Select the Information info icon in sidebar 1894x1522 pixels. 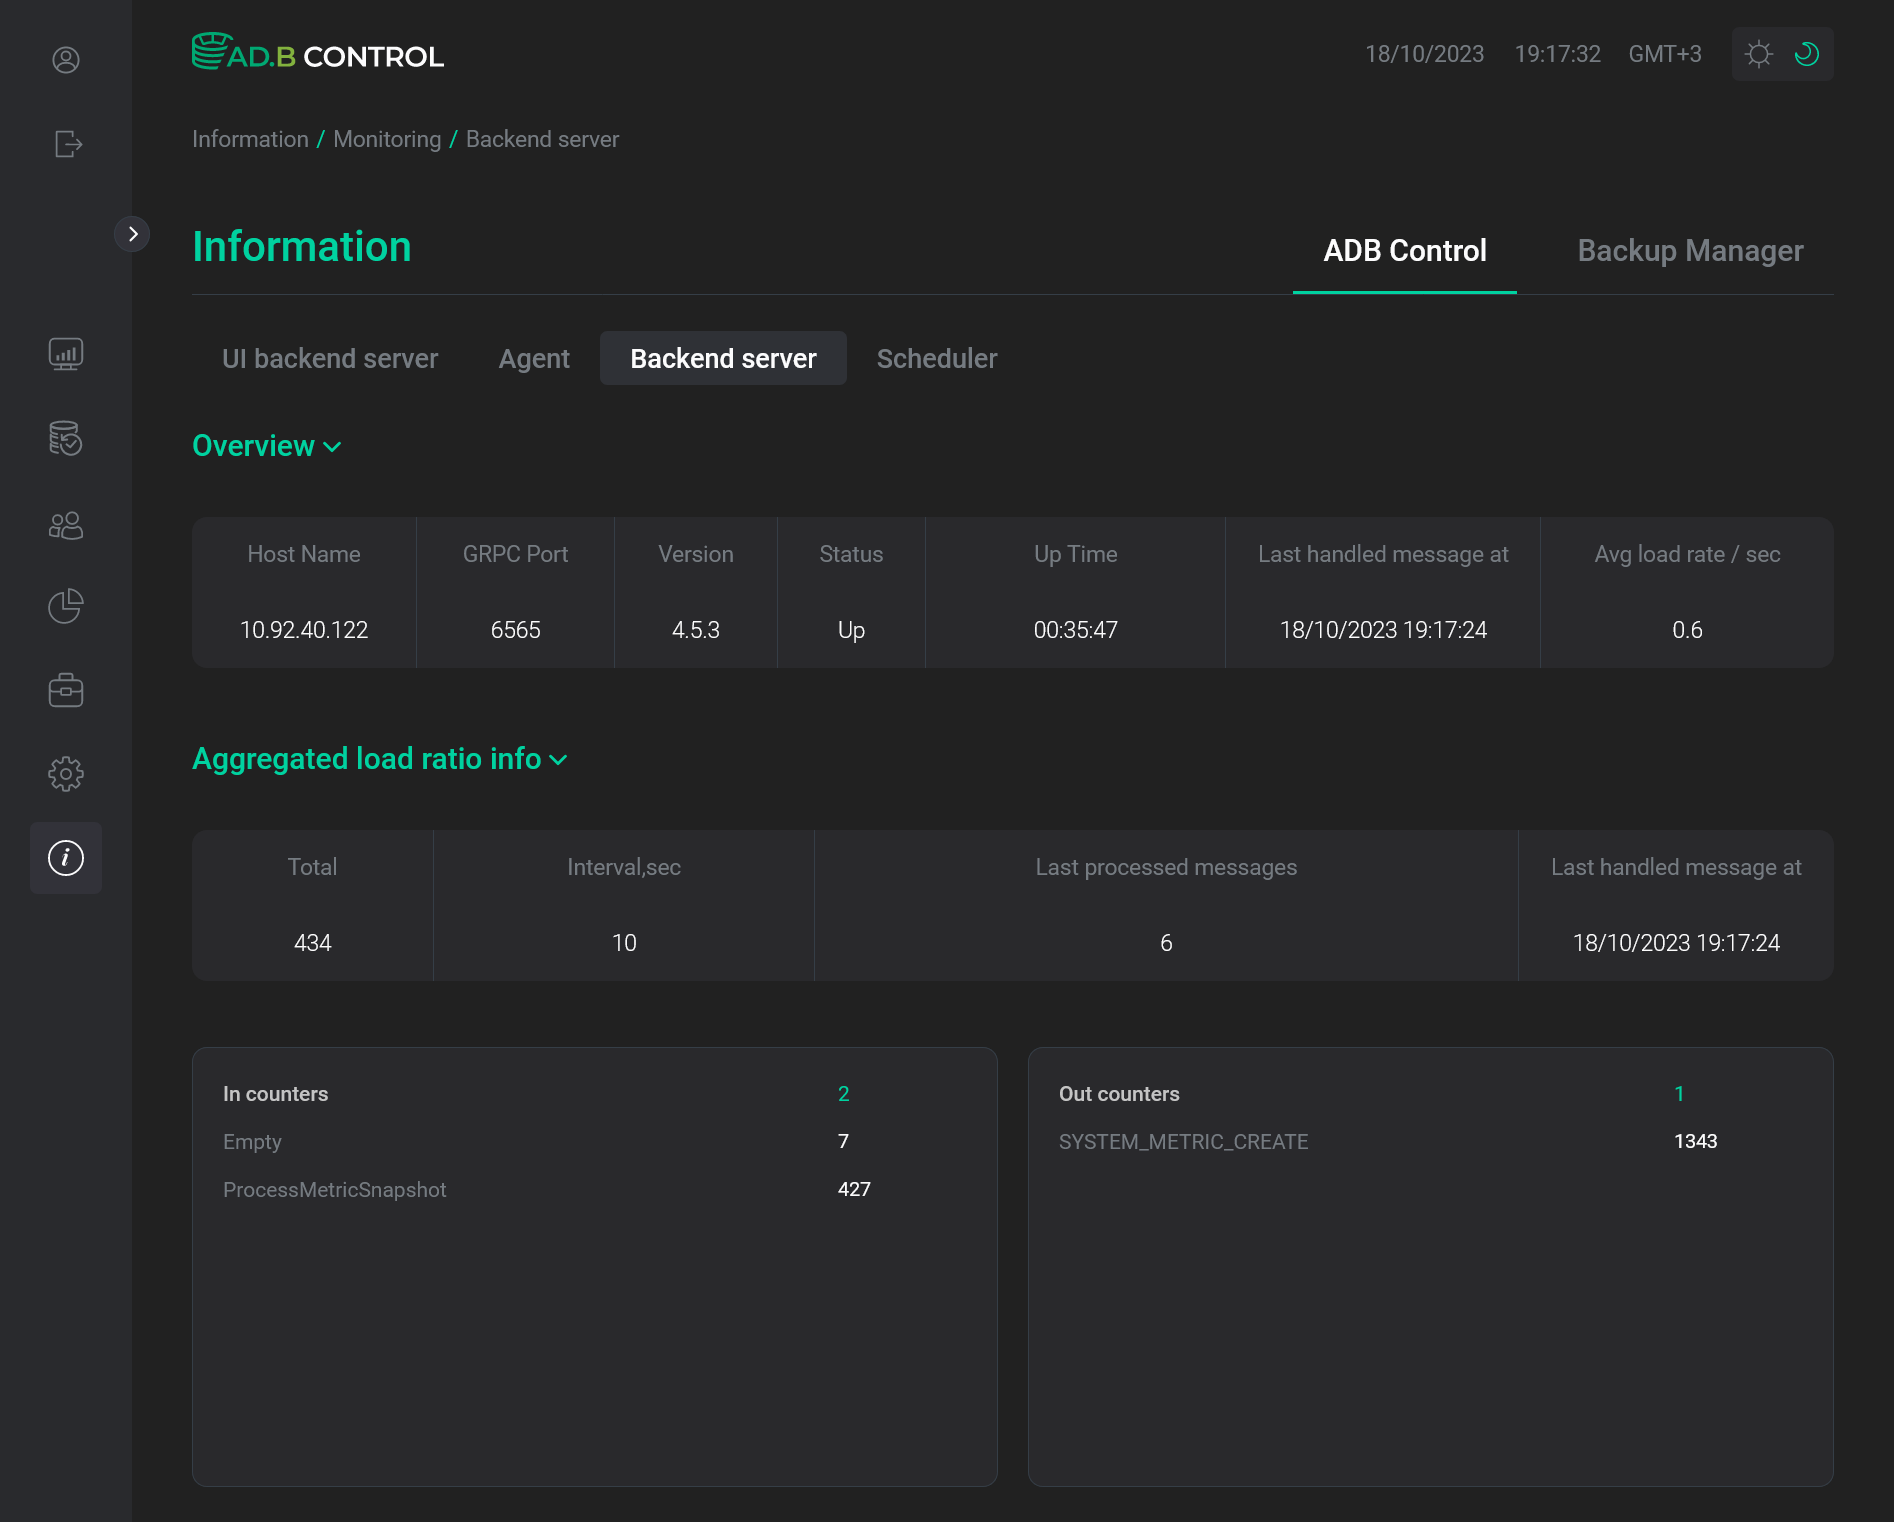[x=66, y=858]
